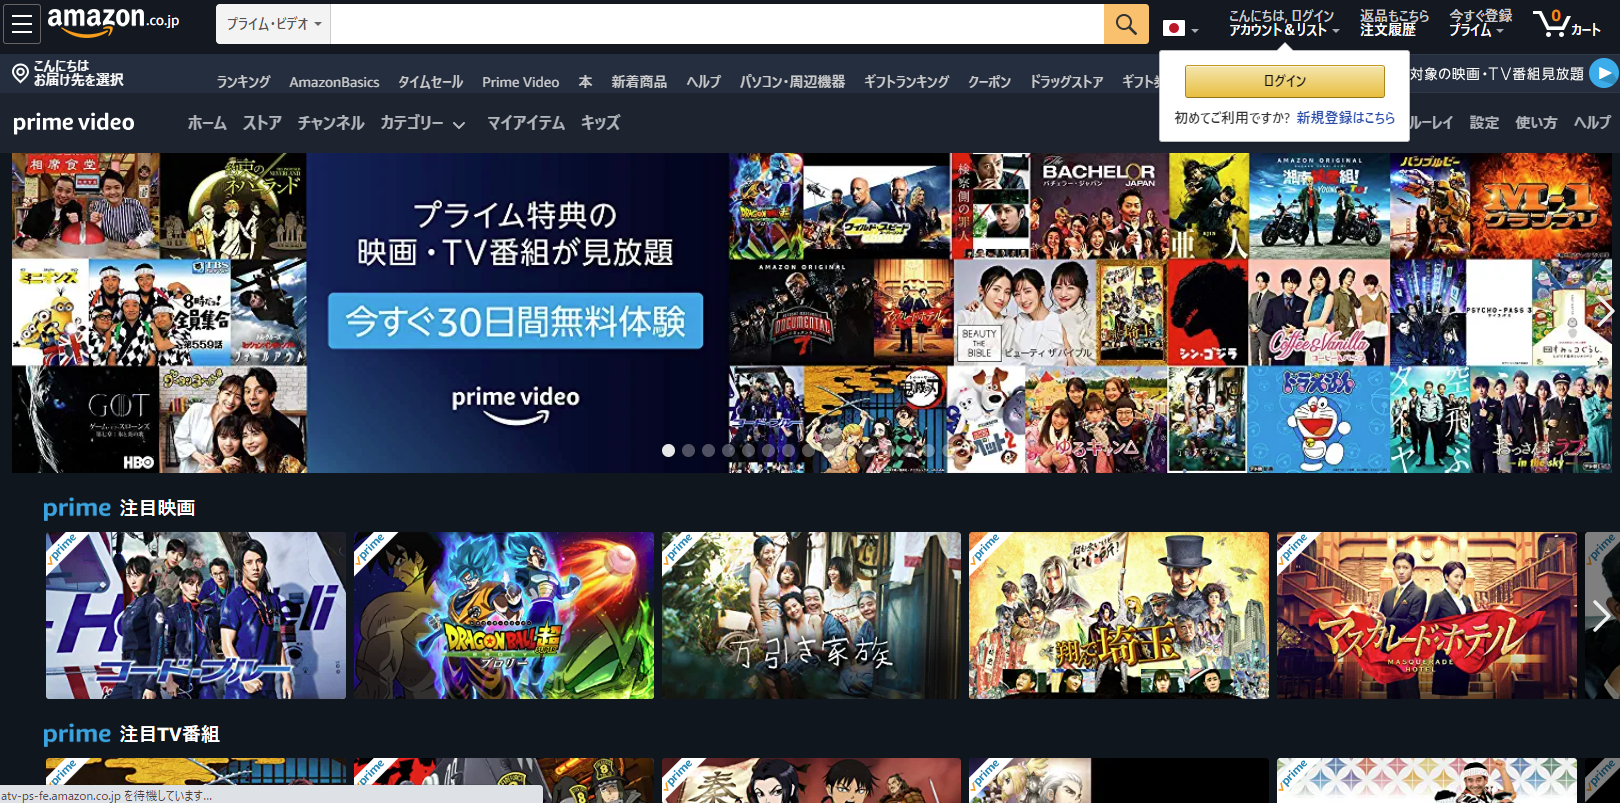Click prime 注目TV番組 heading
This screenshot has width=1620, height=803.
pos(131,734)
